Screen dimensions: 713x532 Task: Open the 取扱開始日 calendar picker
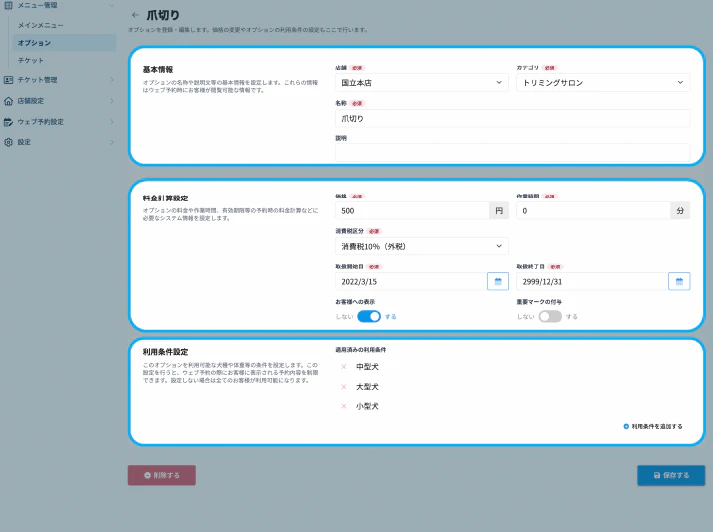pos(497,281)
